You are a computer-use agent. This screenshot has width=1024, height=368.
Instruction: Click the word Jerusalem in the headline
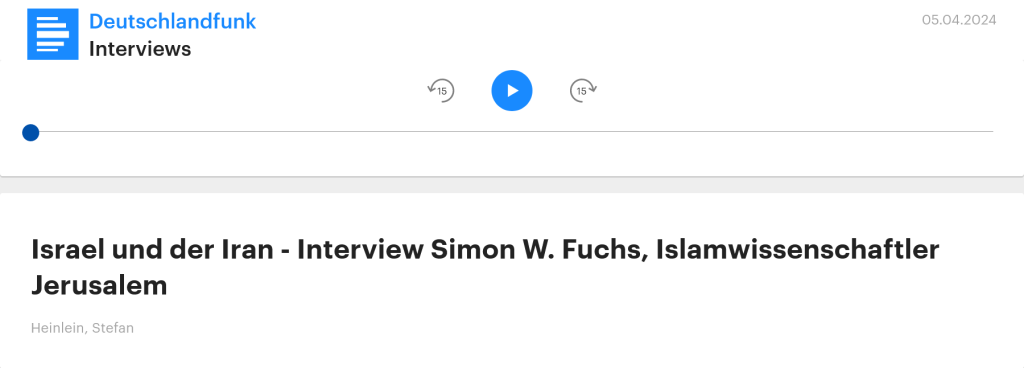pos(99,286)
